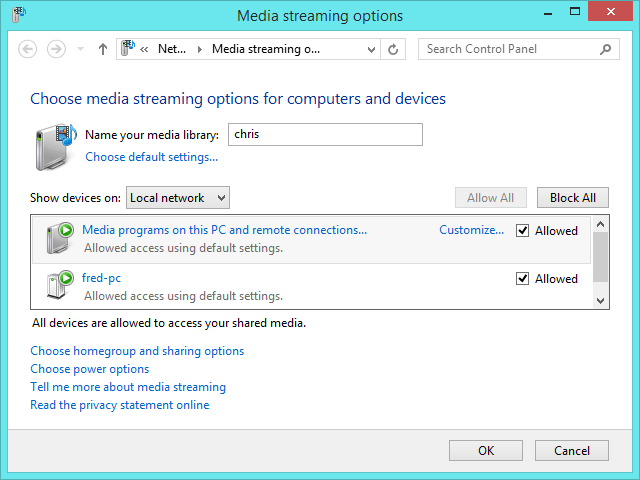Open Choose default settings link
This screenshot has width=640, height=480.
pos(152,157)
